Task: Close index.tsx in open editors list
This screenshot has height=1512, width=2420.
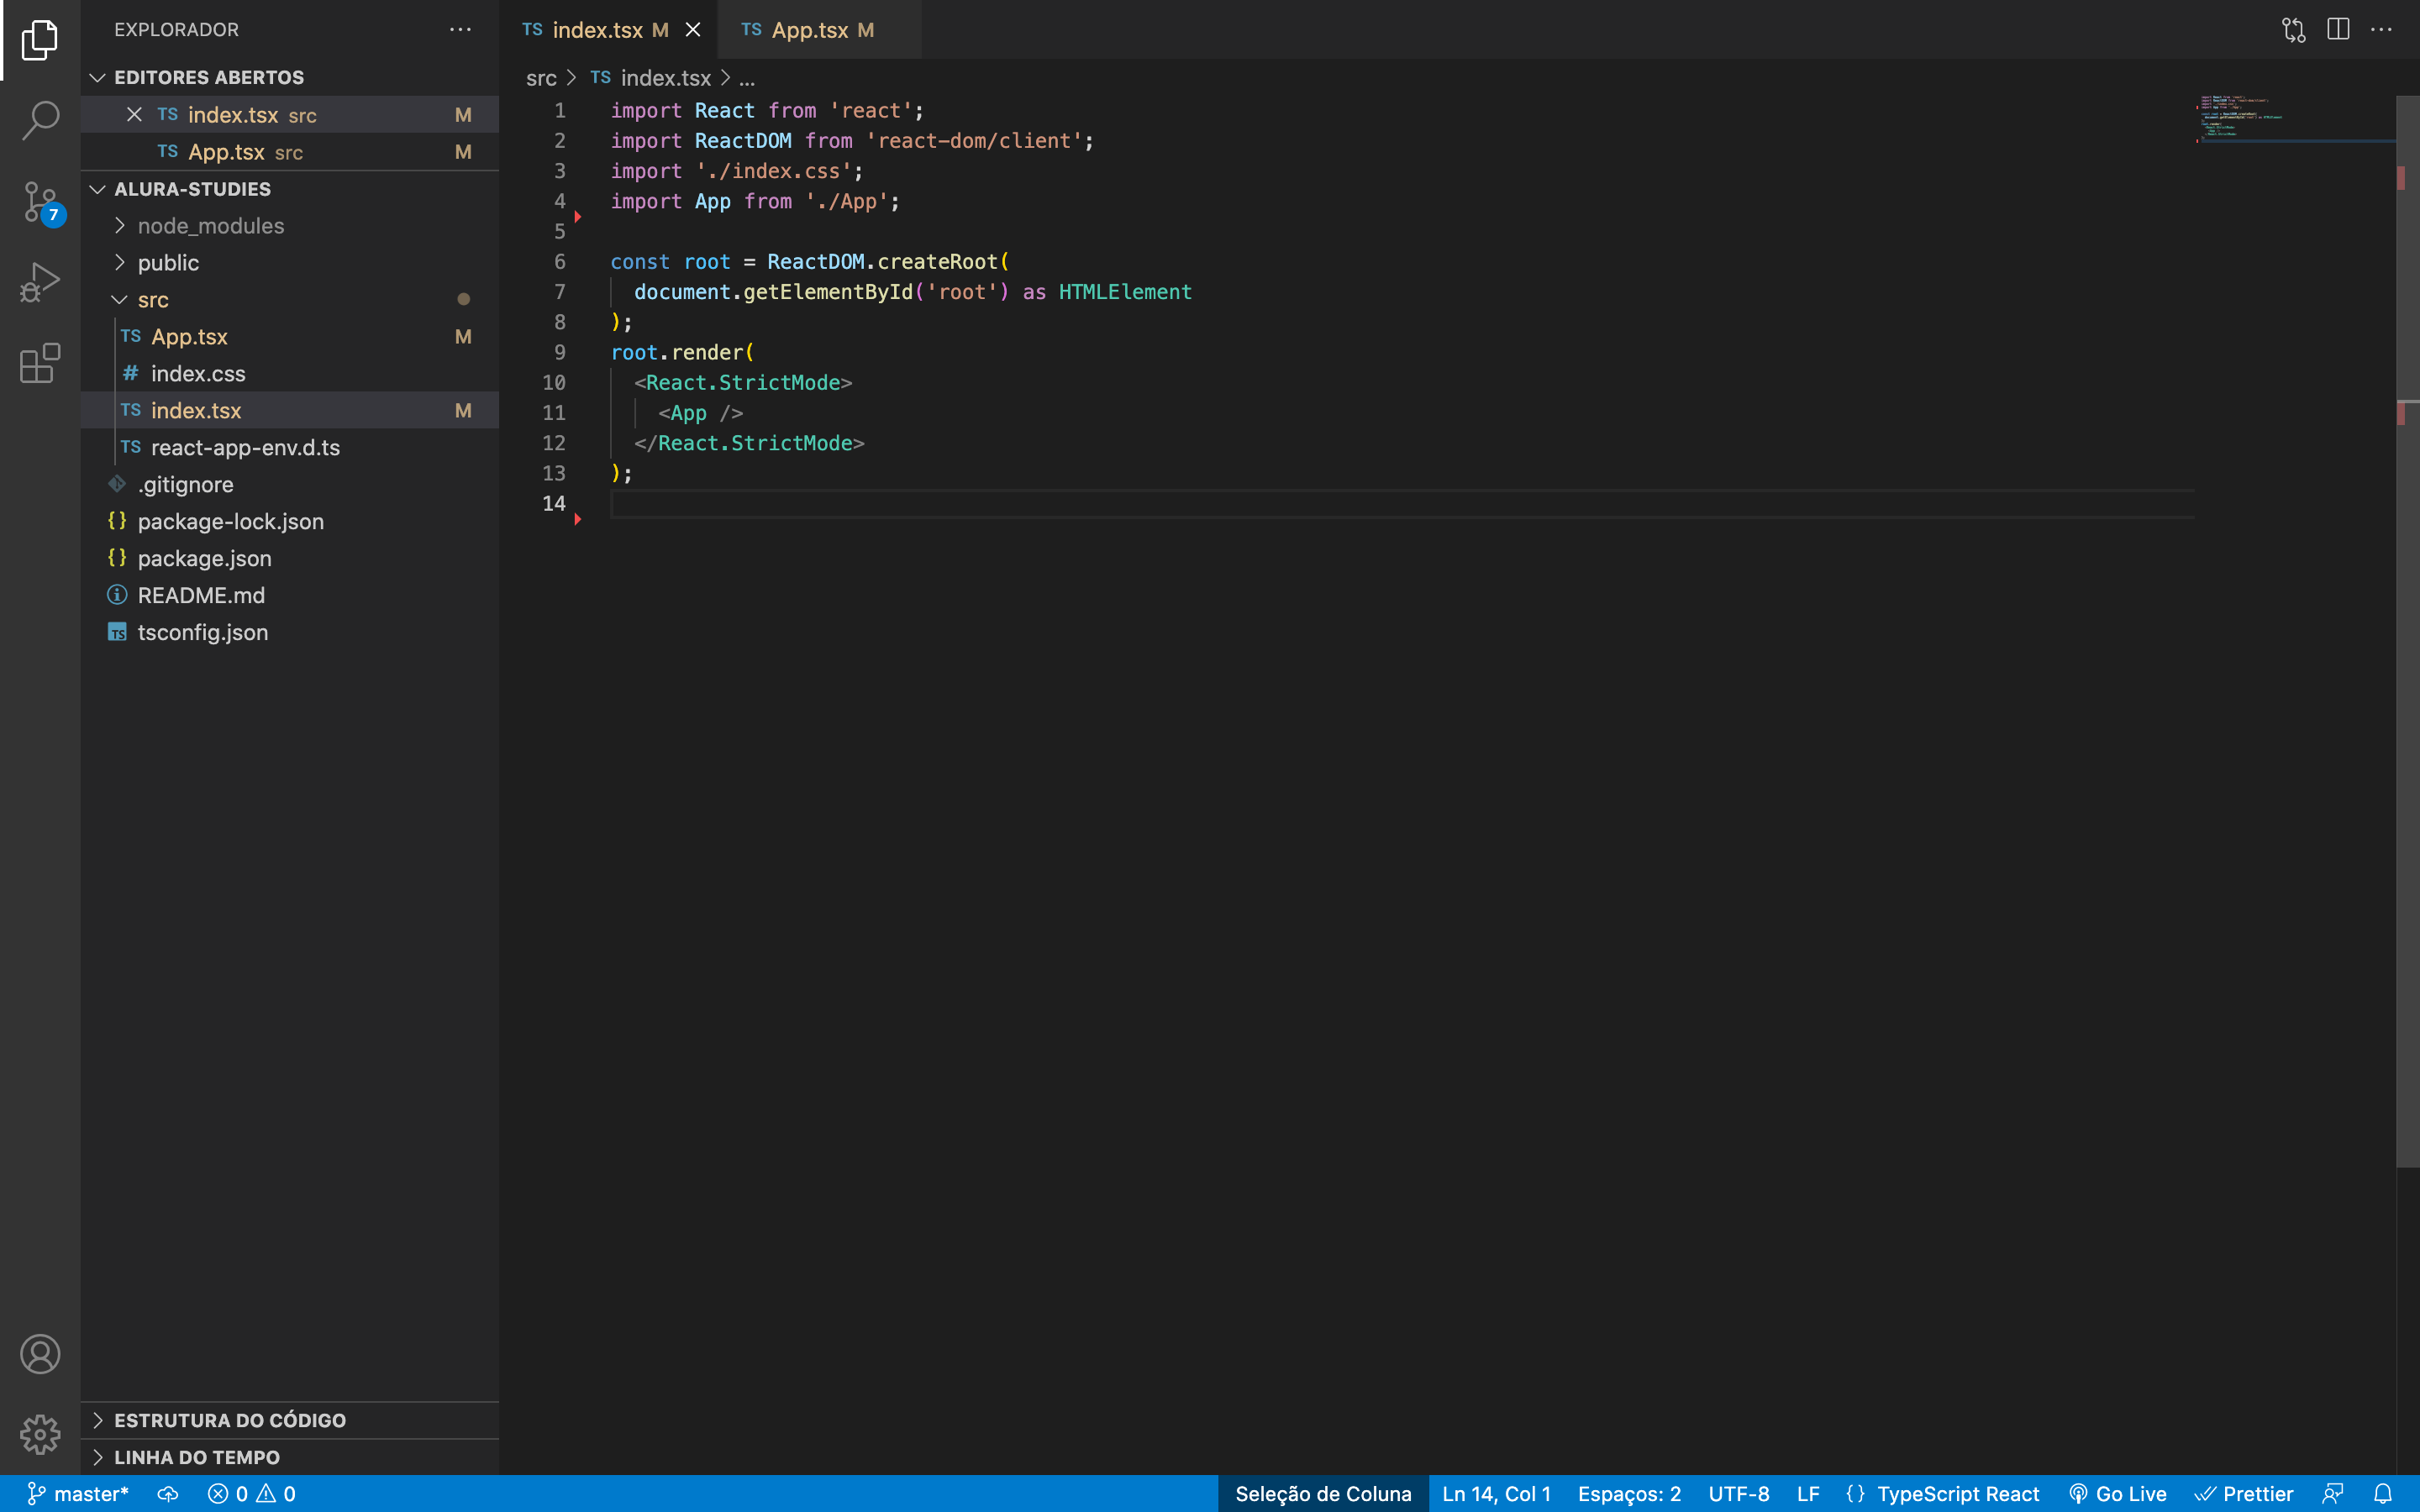Action: click(134, 114)
